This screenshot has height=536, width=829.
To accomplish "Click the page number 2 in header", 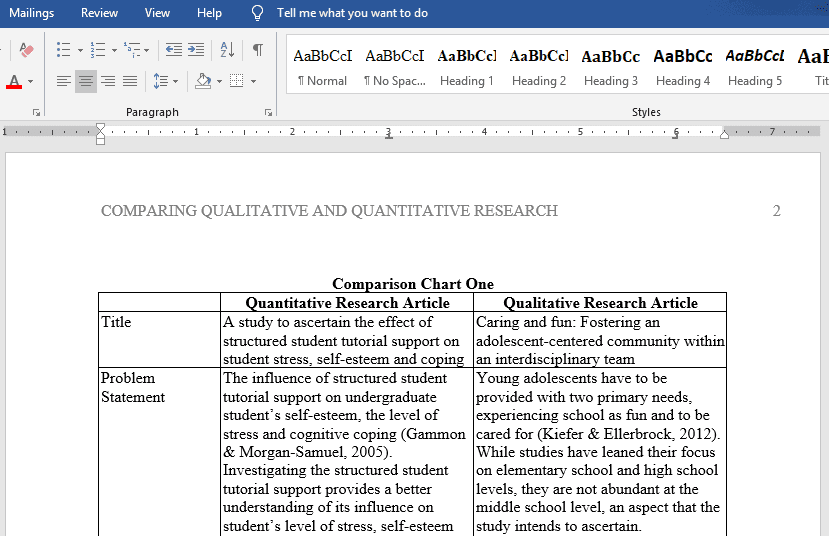I will [776, 211].
